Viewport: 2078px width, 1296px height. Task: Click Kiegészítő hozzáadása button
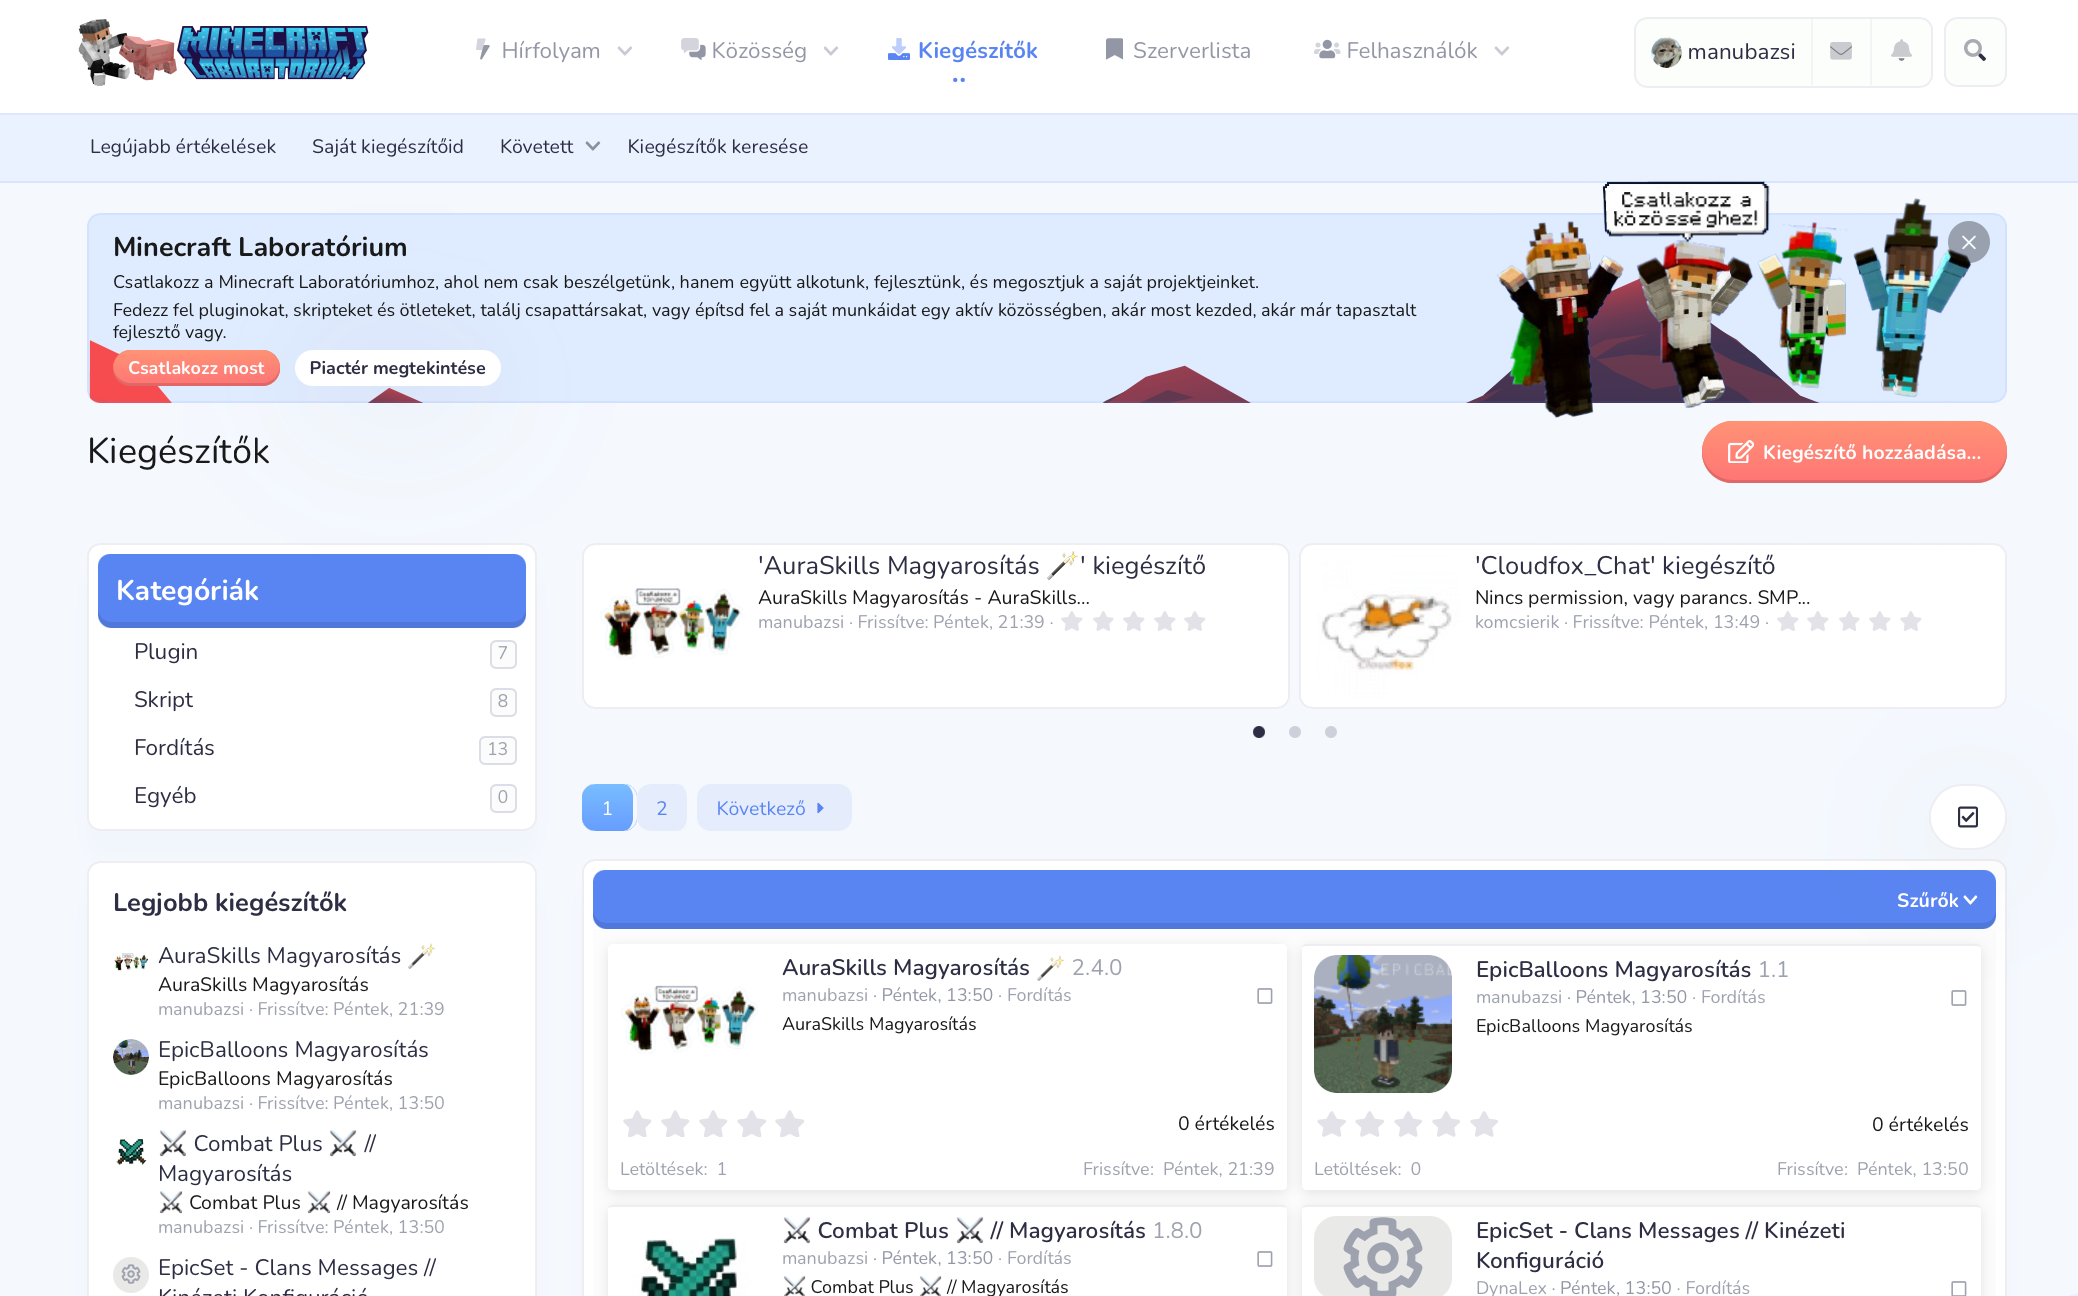tap(1854, 452)
